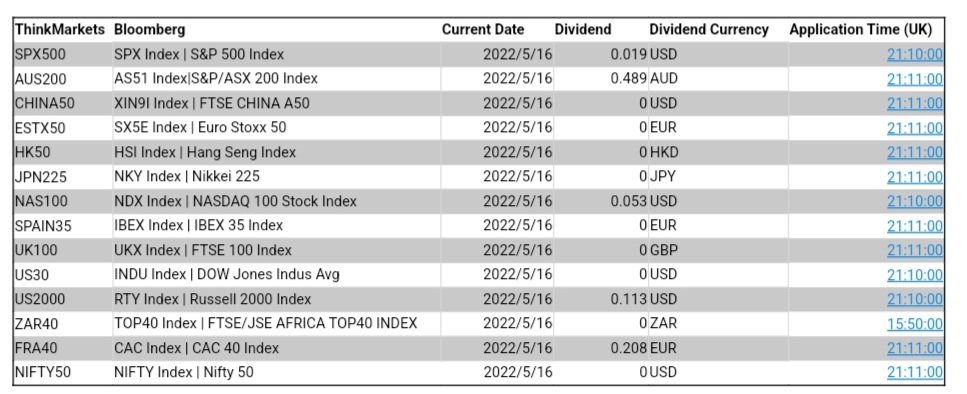Screen dimensions: 967x394
Task: Open JPN225 row time link
Action: click(x=915, y=177)
